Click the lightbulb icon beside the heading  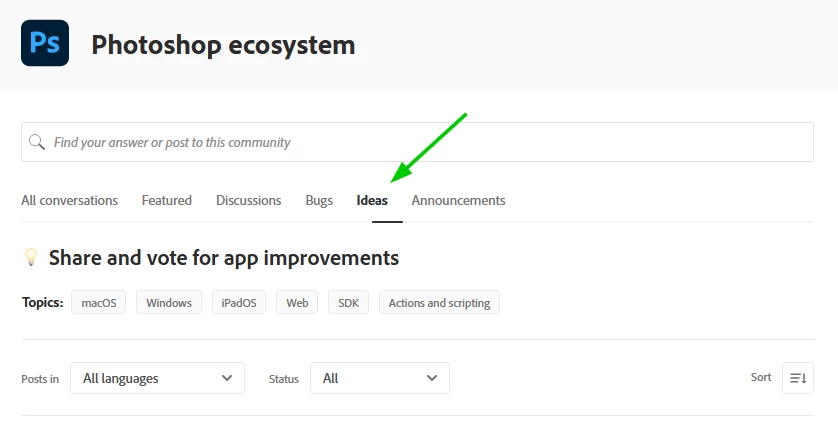[31, 258]
